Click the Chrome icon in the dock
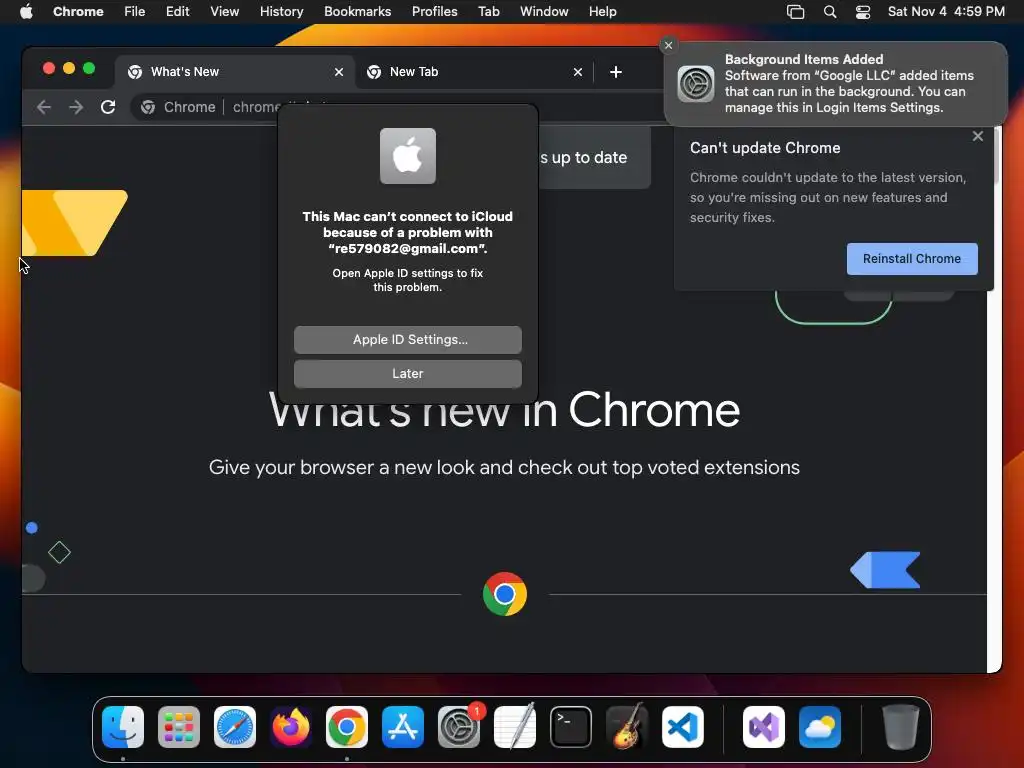1024x768 pixels. click(347, 727)
